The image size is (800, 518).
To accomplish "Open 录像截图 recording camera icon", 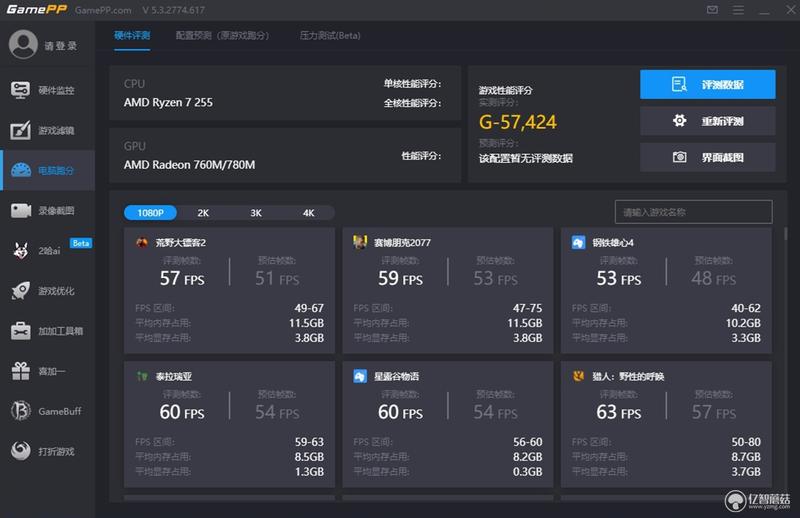I will [20, 210].
